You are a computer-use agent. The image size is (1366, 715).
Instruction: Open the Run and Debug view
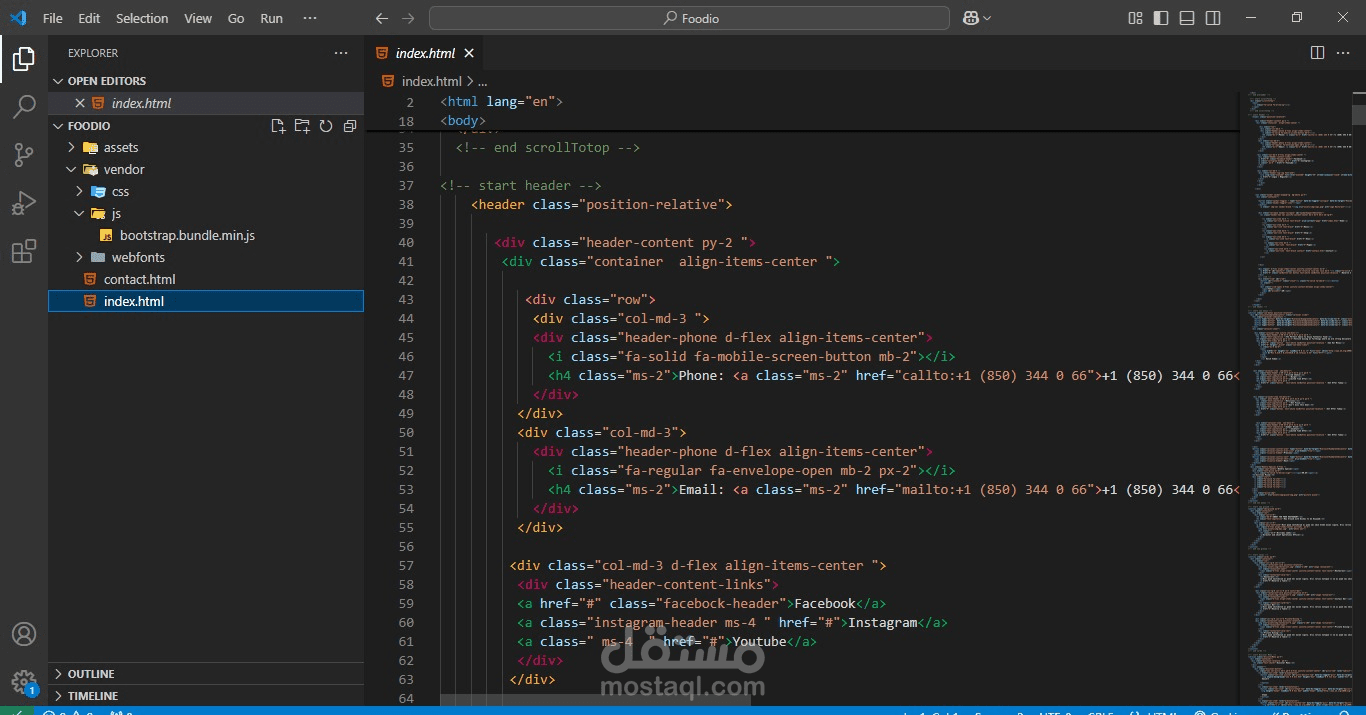[x=24, y=203]
